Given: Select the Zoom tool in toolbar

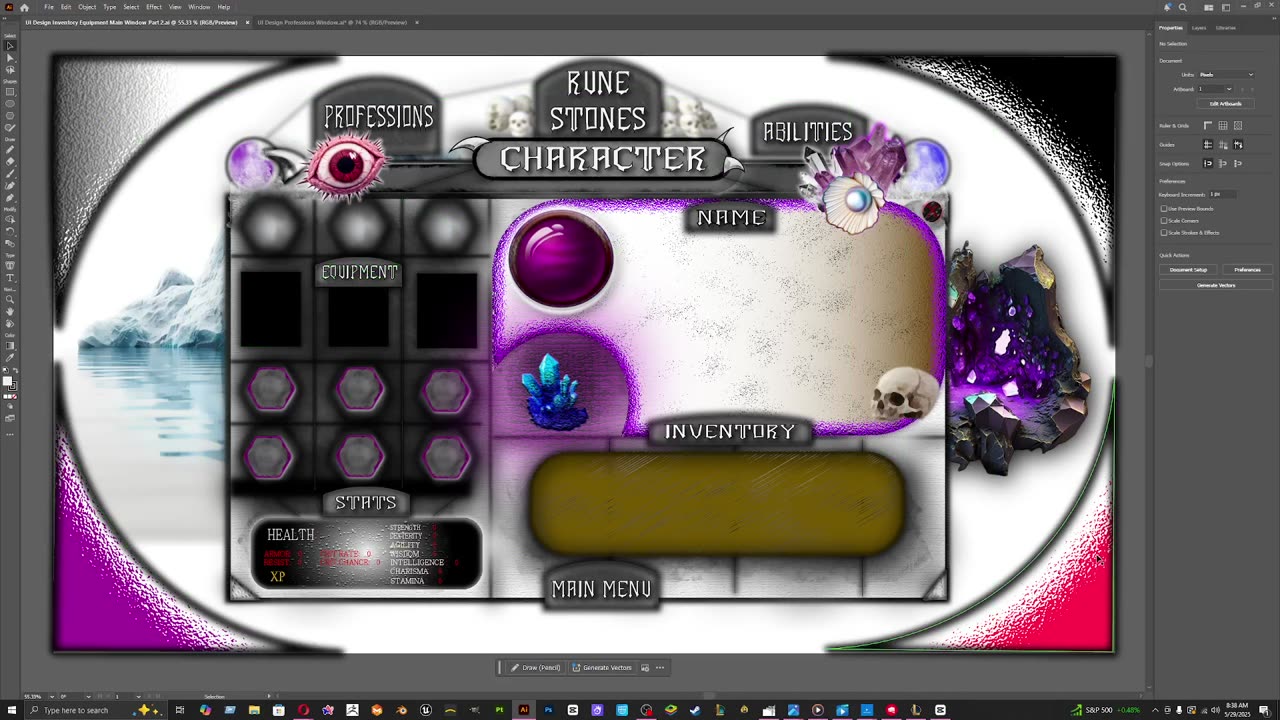Looking at the screenshot, I should [x=10, y=299].
